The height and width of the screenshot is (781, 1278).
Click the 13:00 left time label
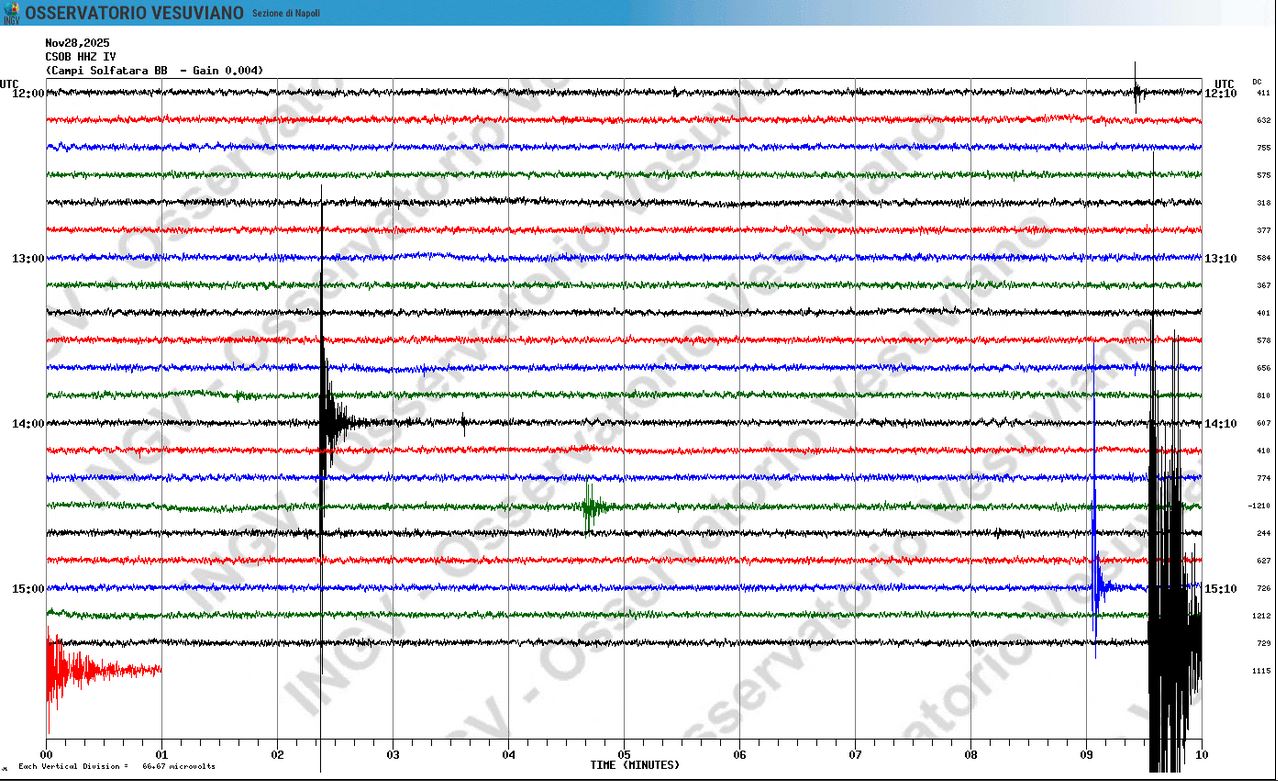pos(27,259)
